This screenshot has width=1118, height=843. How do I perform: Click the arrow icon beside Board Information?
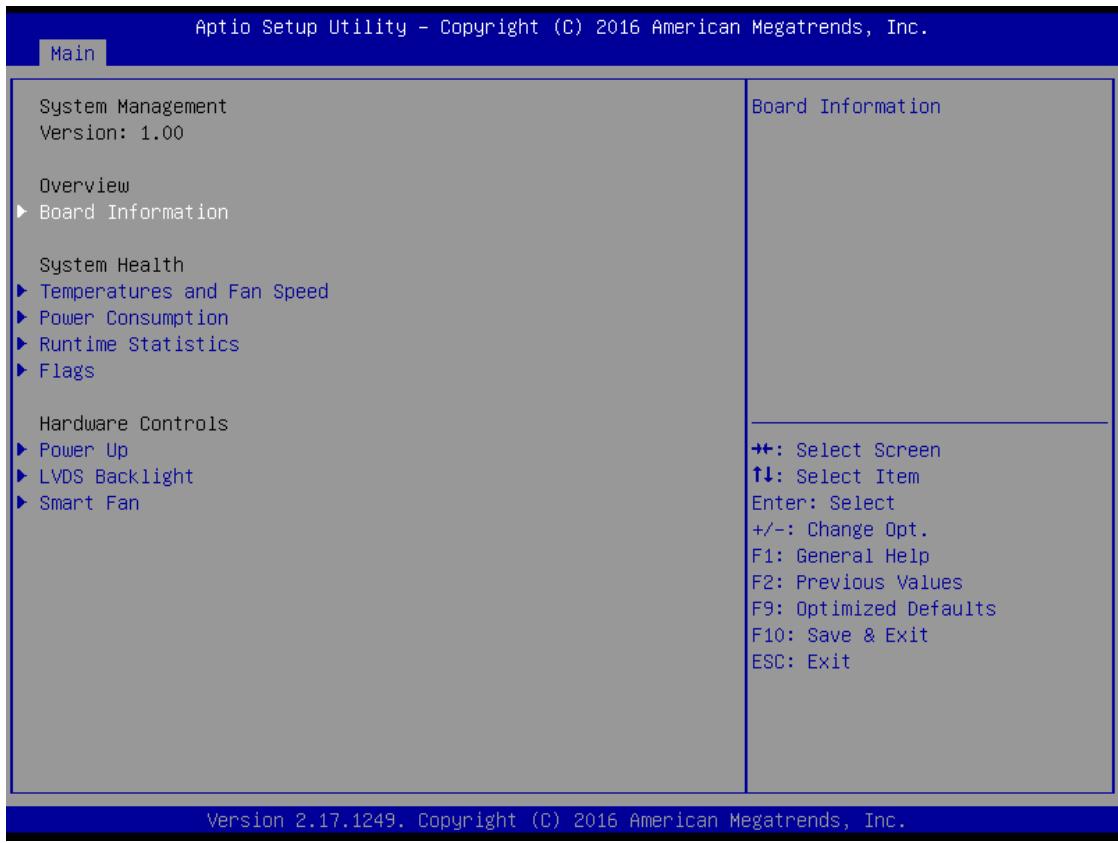22,212
